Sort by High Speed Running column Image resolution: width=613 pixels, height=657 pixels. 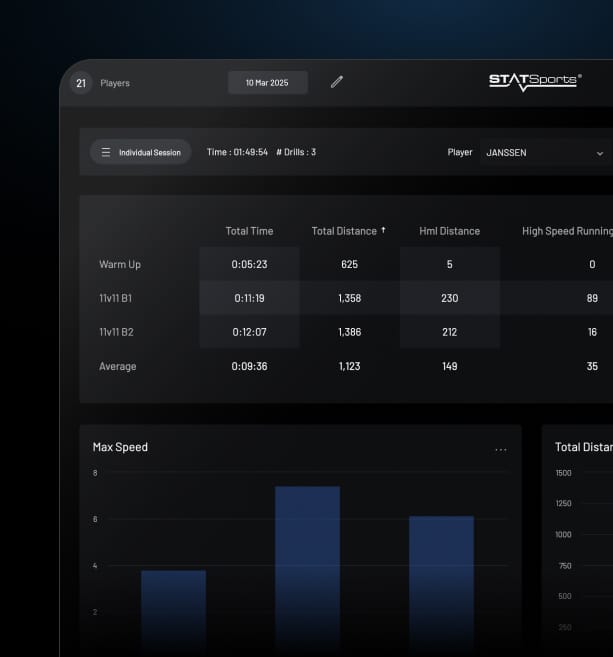(567, 231)
